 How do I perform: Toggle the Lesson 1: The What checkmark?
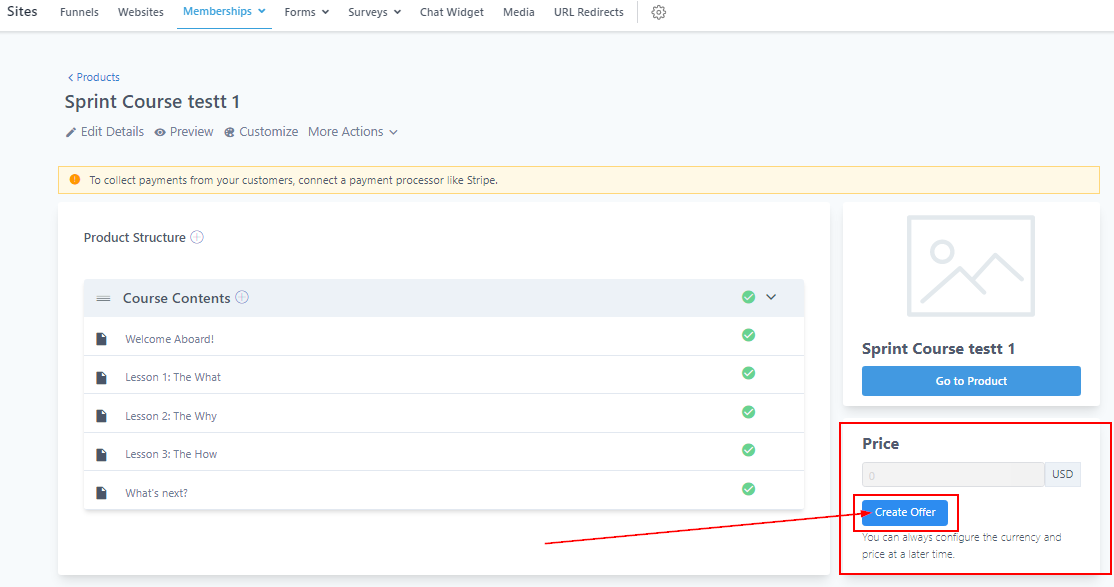click(x=748, y=373)
